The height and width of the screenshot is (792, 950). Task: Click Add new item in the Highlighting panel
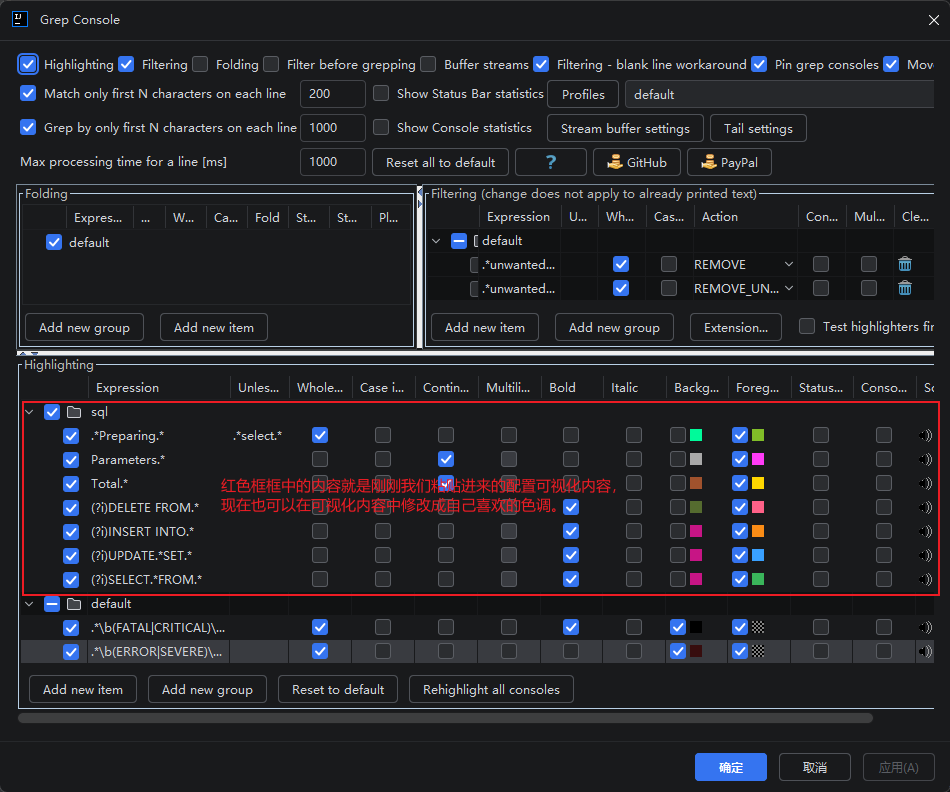83,690
